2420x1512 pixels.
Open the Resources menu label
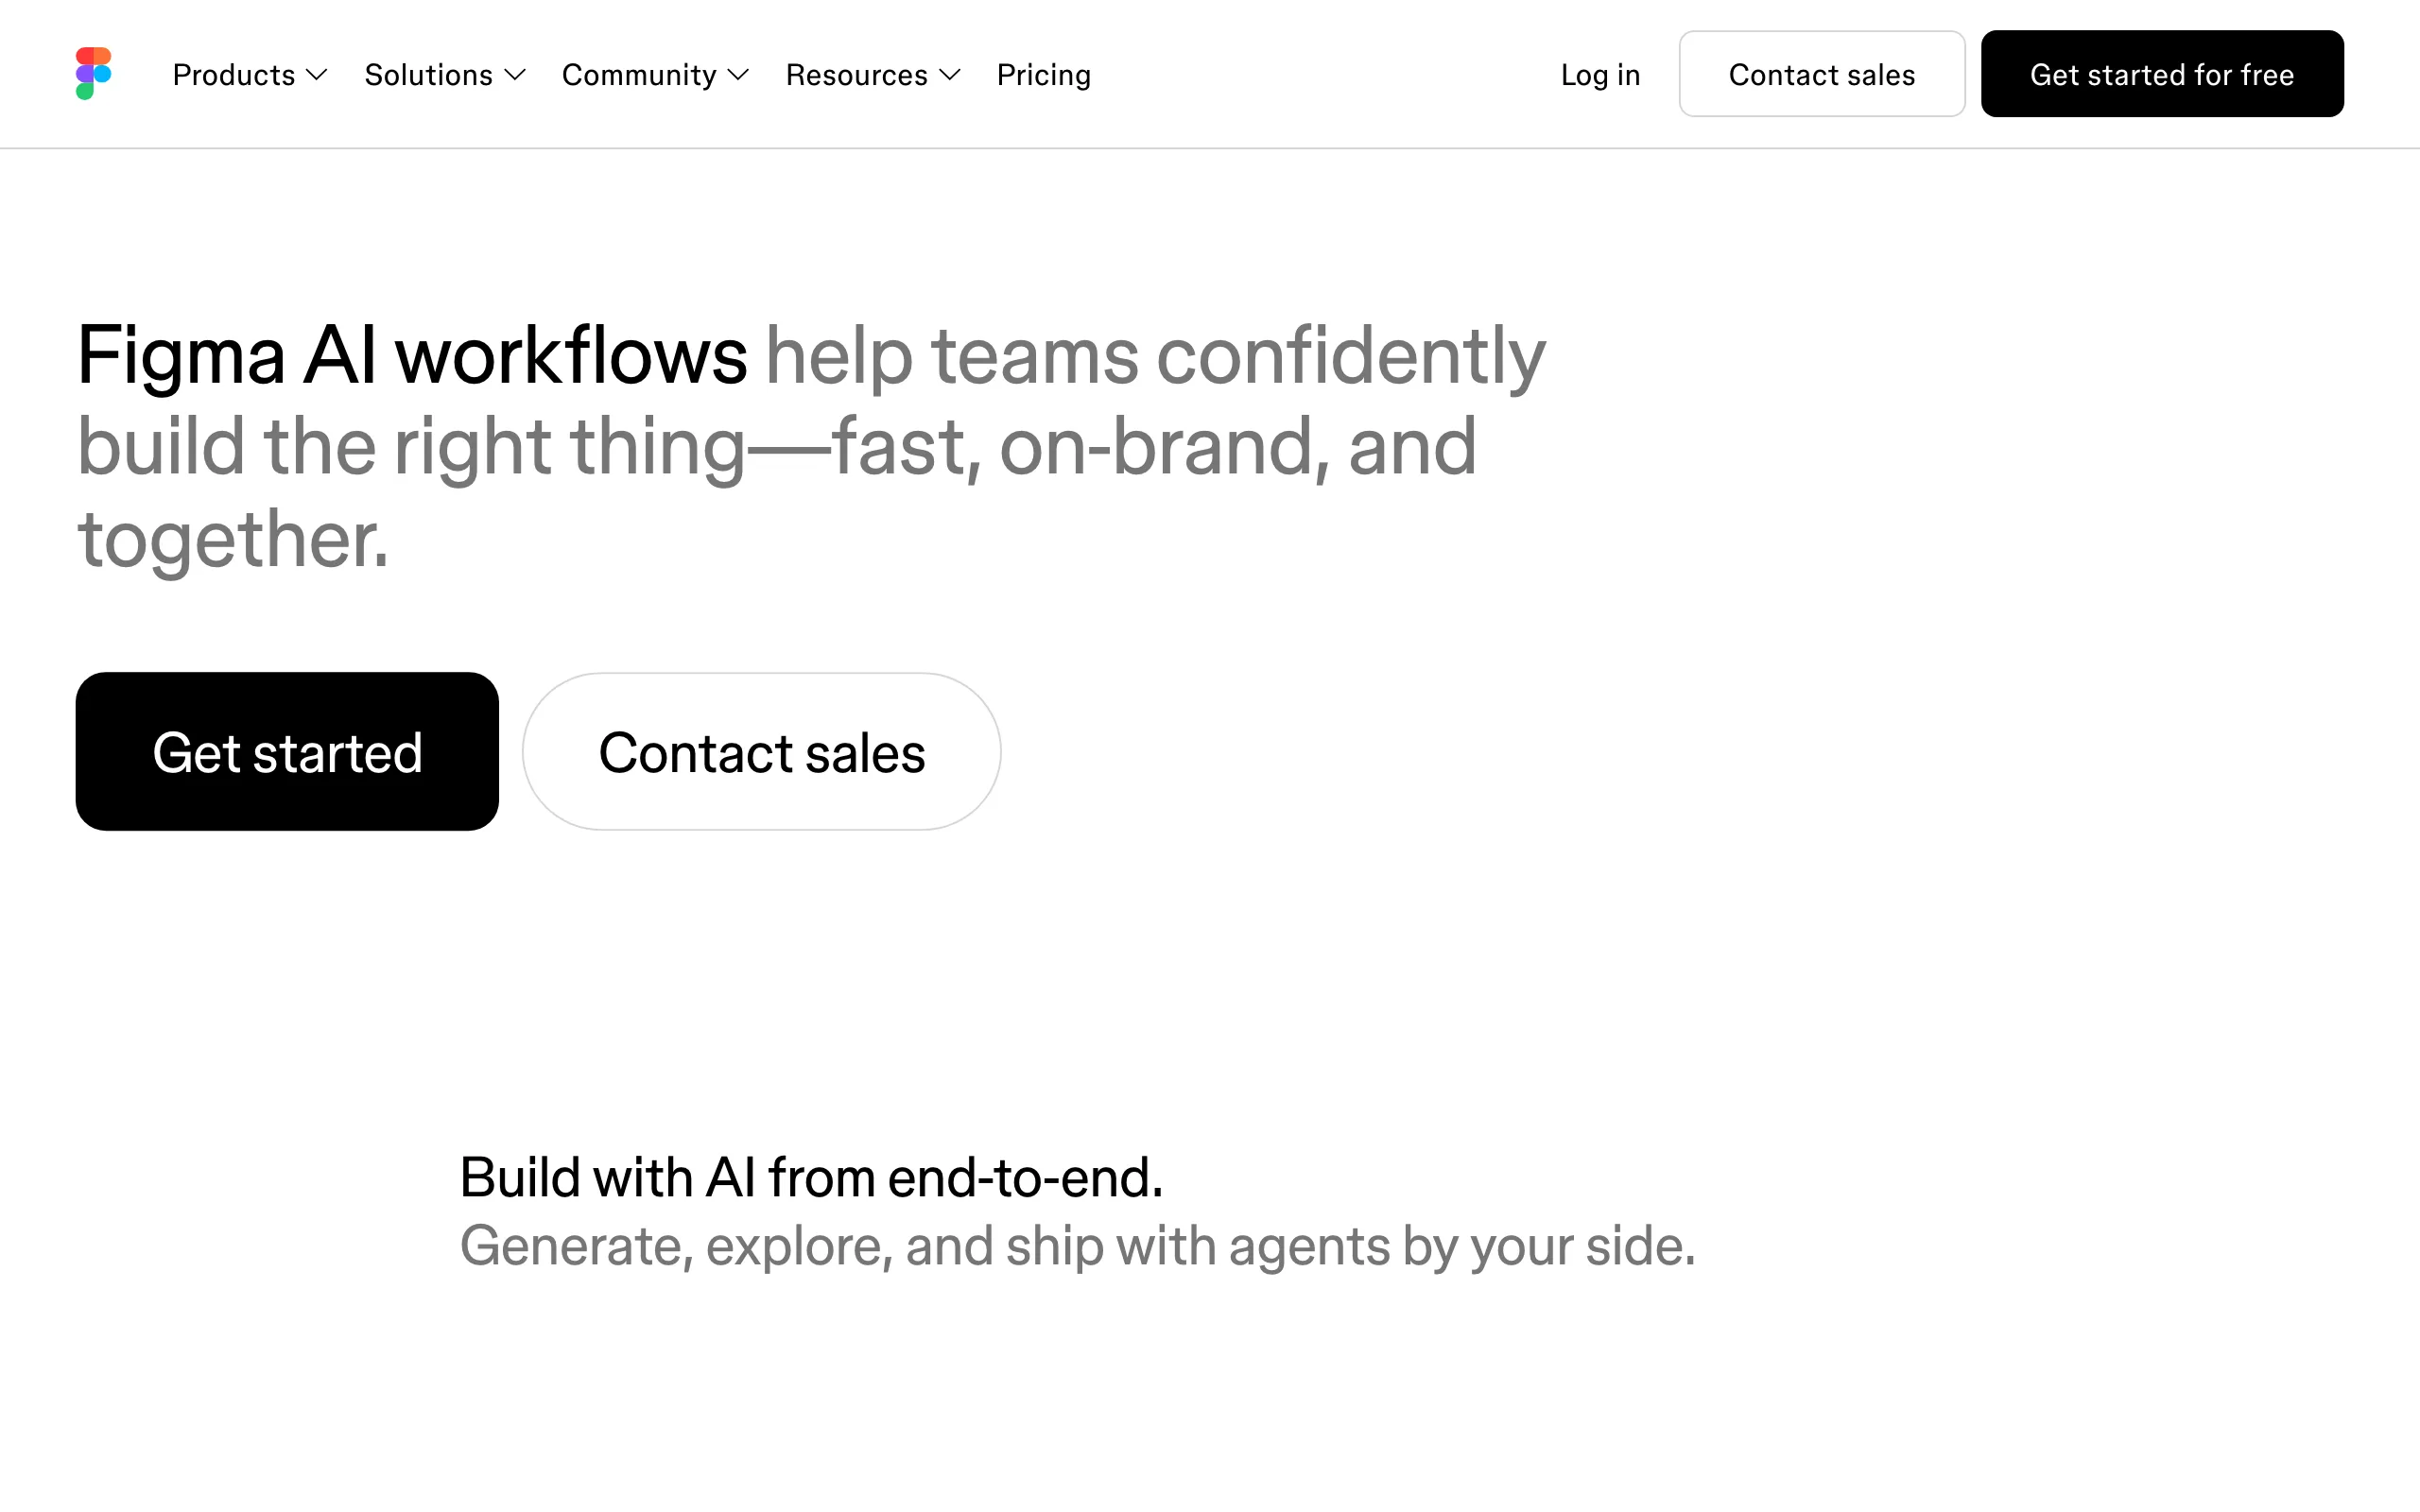(857, 75)
